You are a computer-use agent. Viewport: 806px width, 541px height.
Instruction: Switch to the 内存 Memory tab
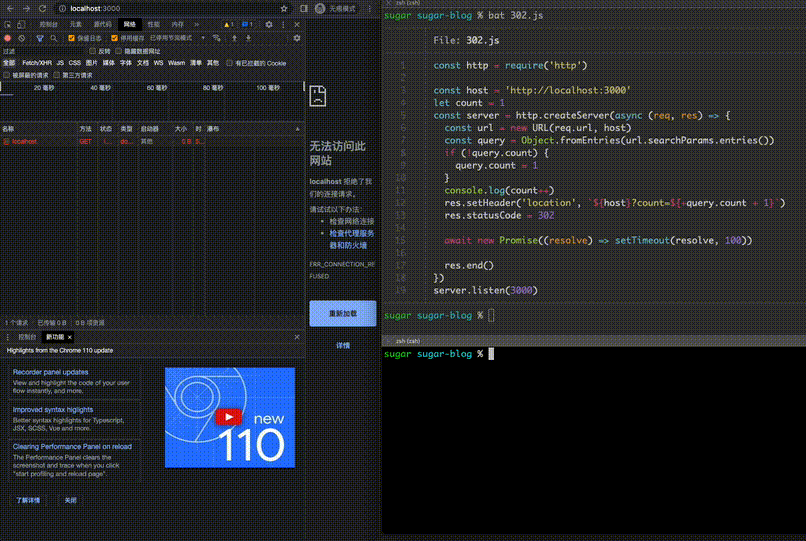click(177, 24)
